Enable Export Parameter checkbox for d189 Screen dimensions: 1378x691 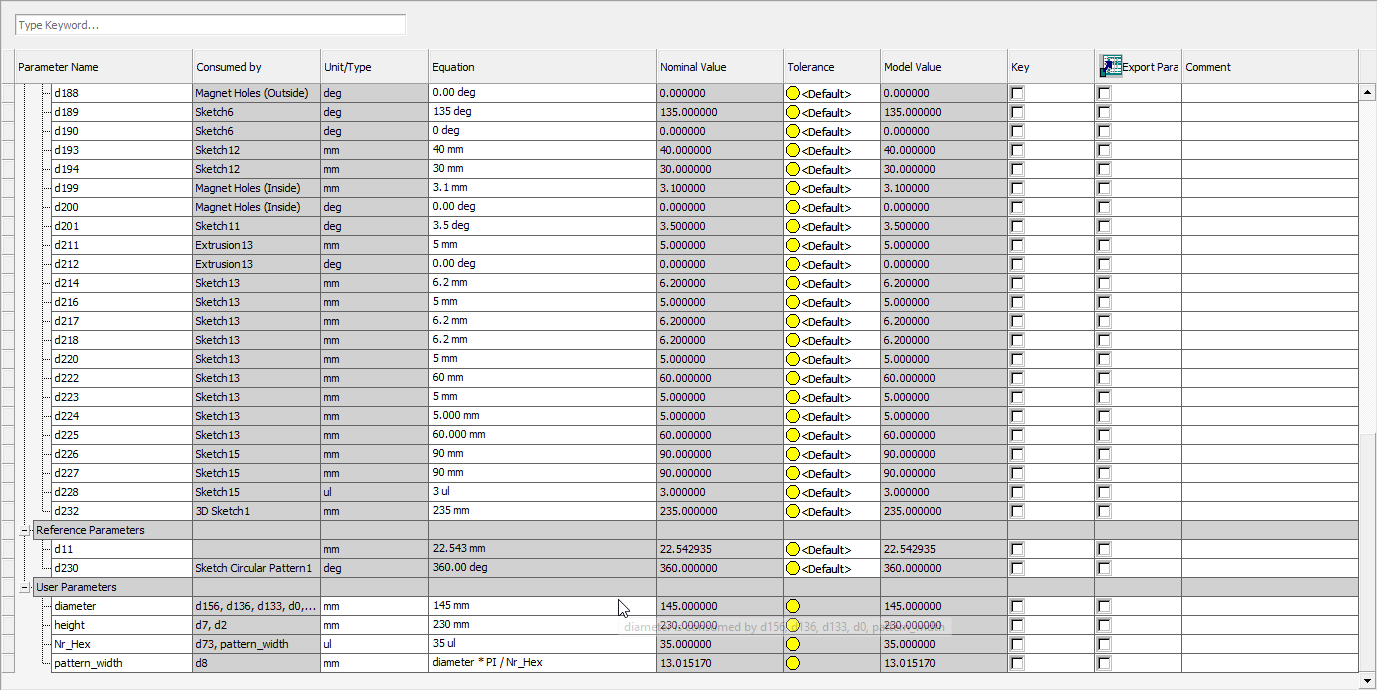(1104, 112)
